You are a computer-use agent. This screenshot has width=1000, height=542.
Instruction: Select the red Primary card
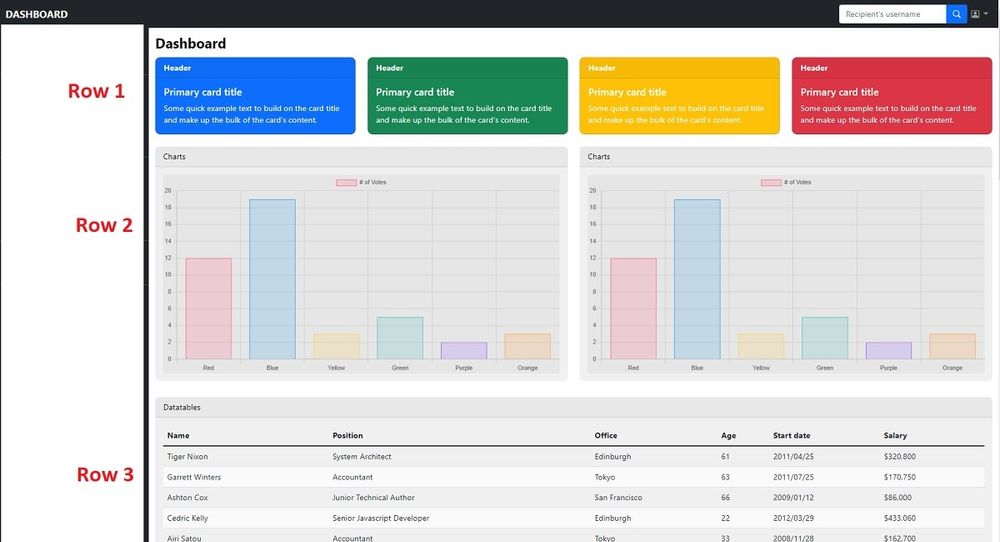click(891, 96)
